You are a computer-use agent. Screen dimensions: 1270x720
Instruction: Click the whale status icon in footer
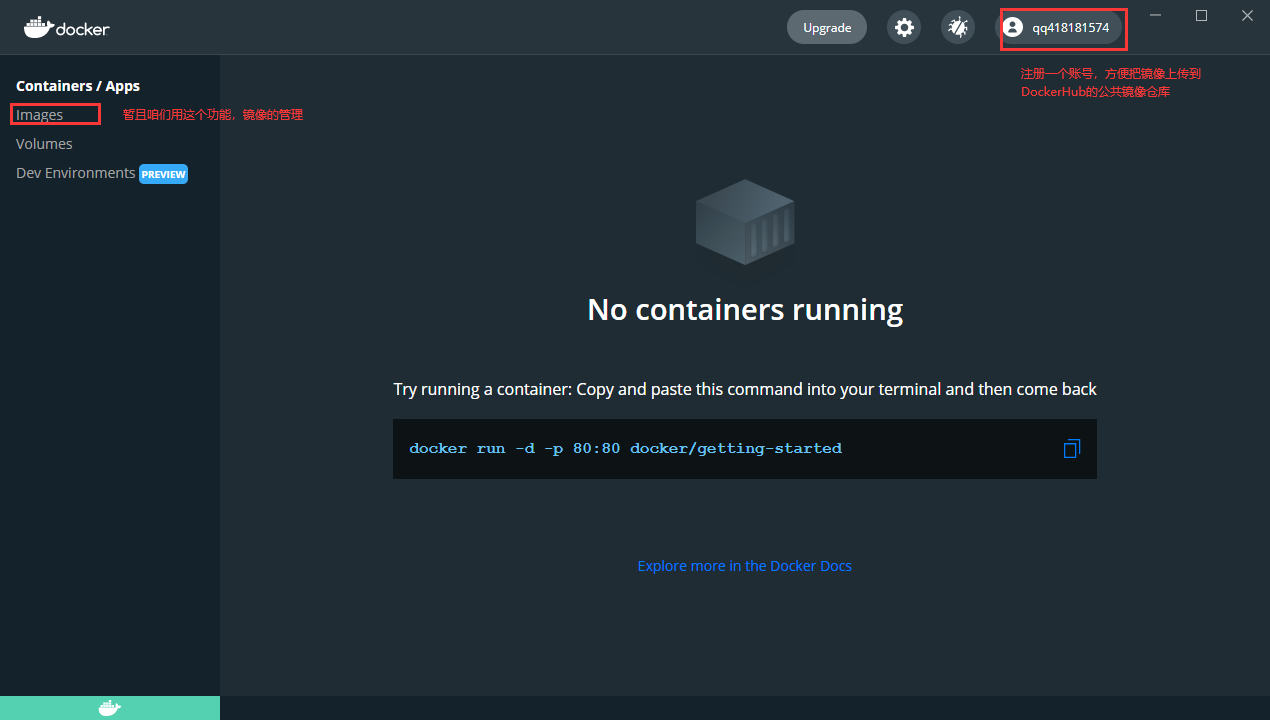110,708
